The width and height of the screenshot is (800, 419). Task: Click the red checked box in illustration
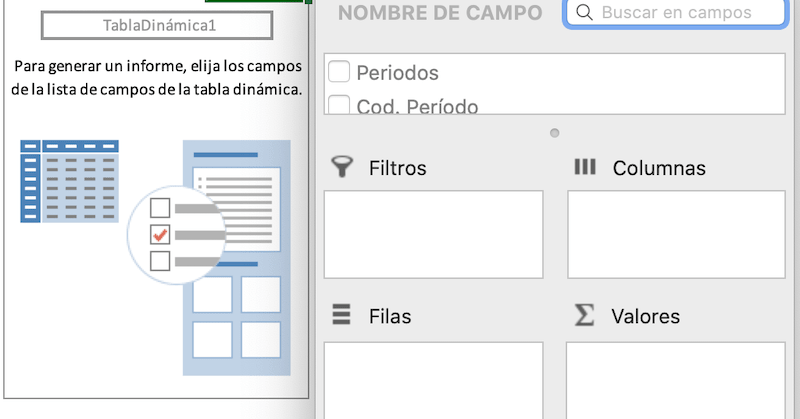pyautogui.click(x=160, y=235)
